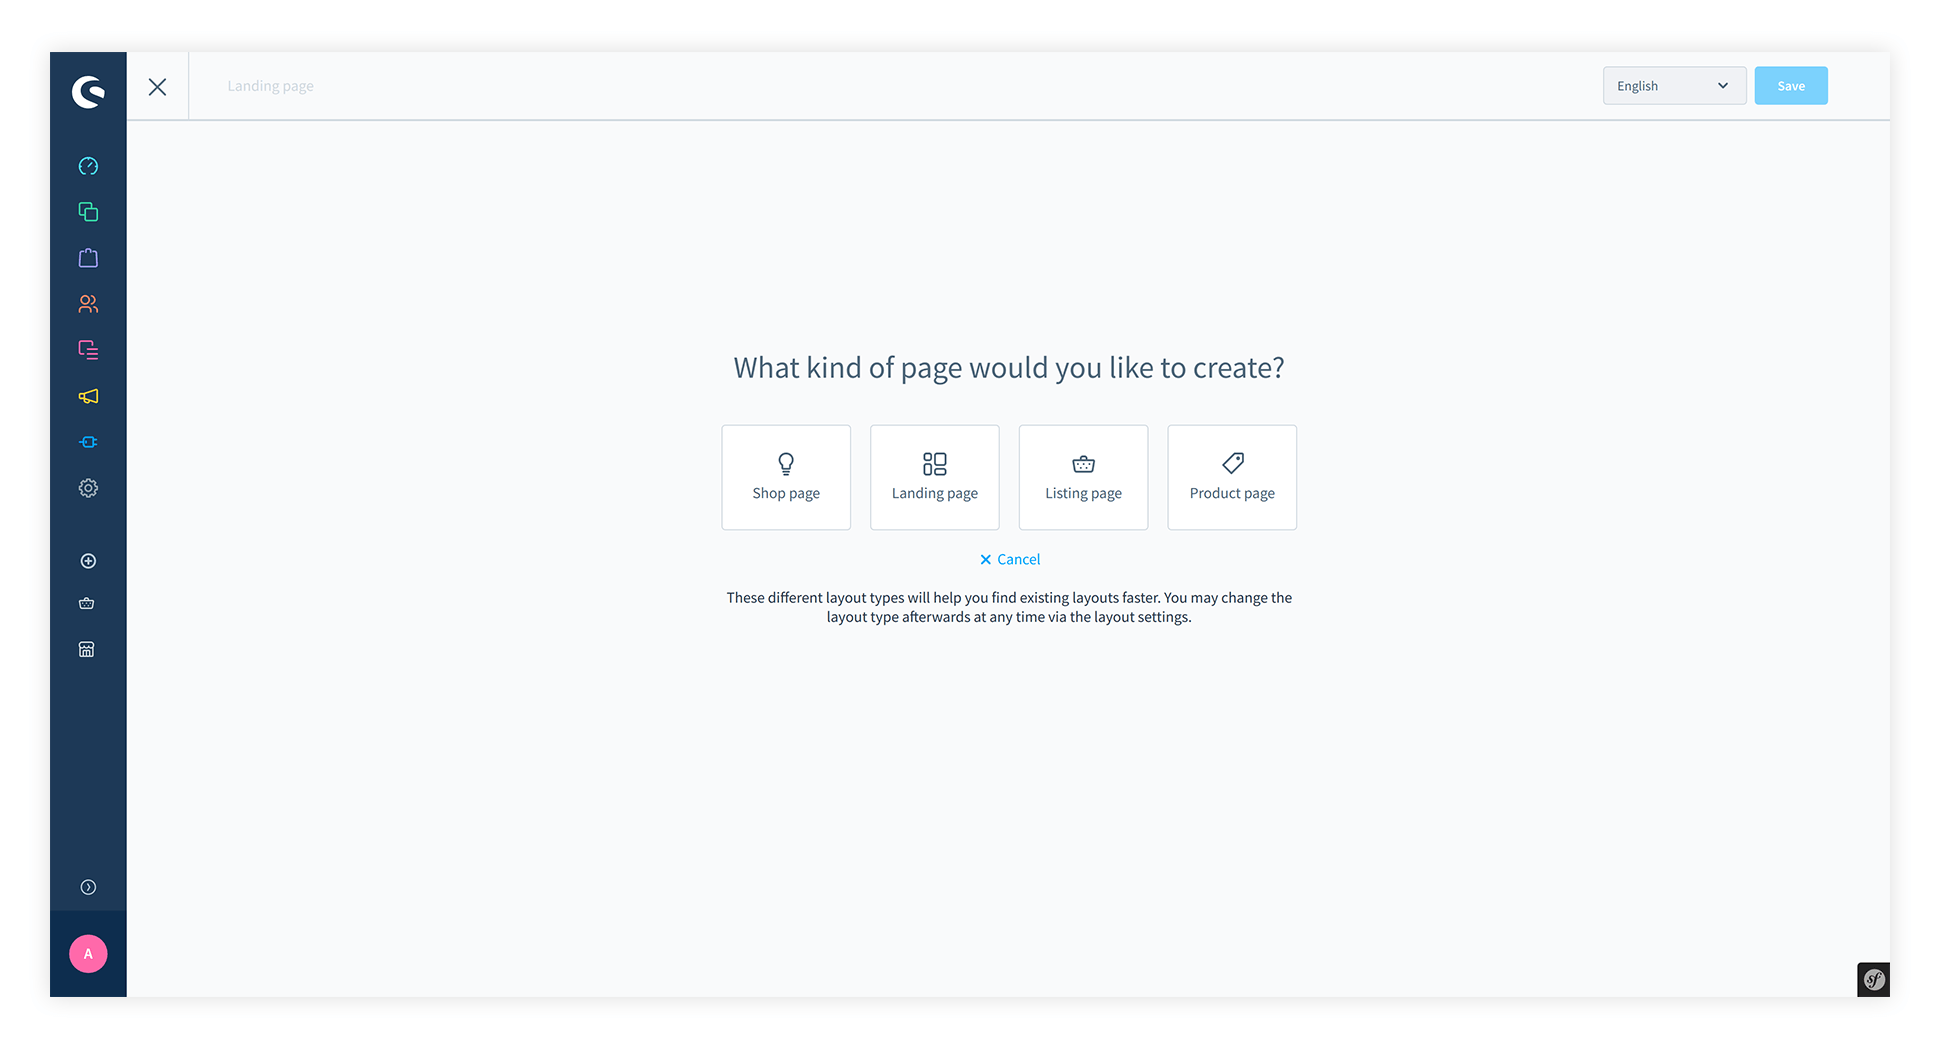Click the Cancel link
This screenshot has width=1940, height=1050.
click(1009, 559)
